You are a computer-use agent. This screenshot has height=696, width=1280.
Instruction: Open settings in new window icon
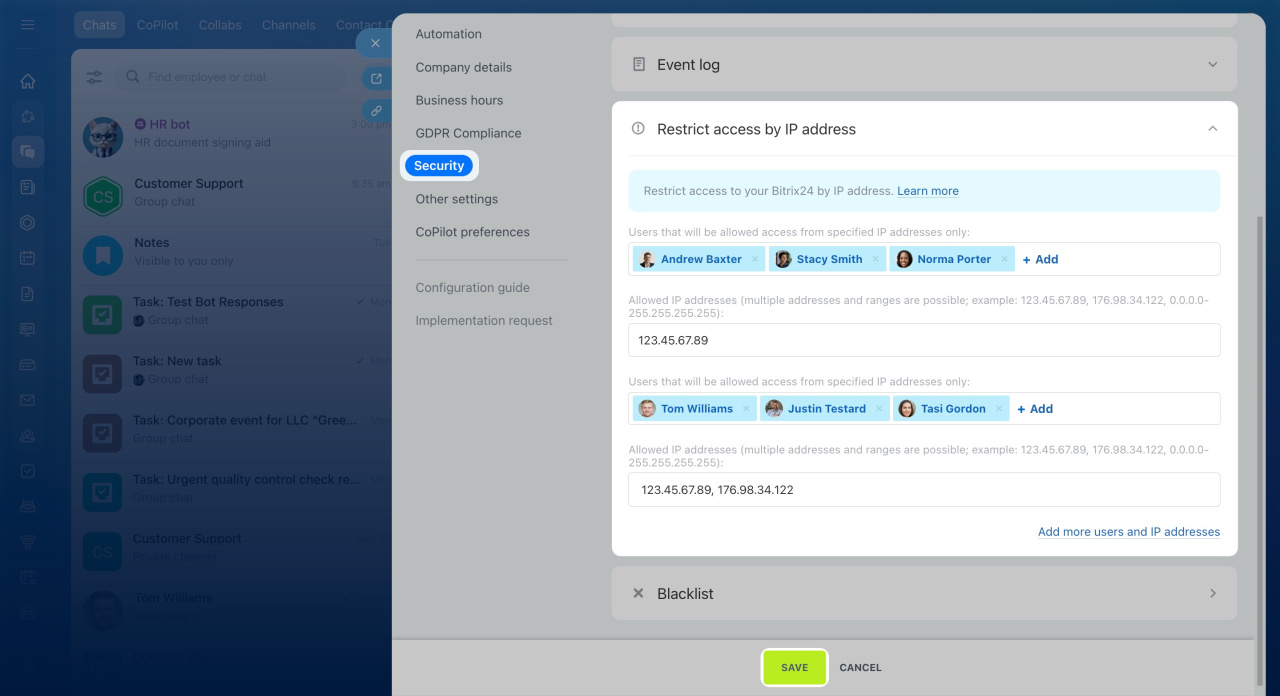click(376, 78)
